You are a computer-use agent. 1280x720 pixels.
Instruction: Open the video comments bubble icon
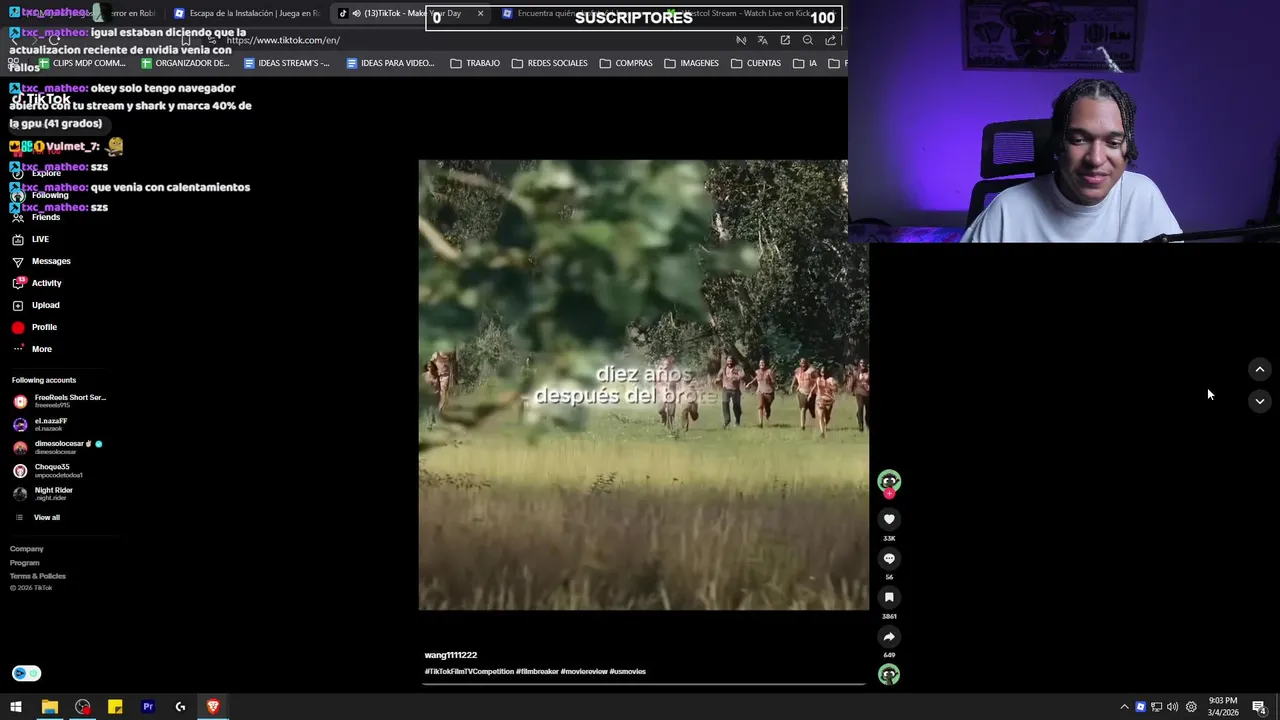pos(889,558)
